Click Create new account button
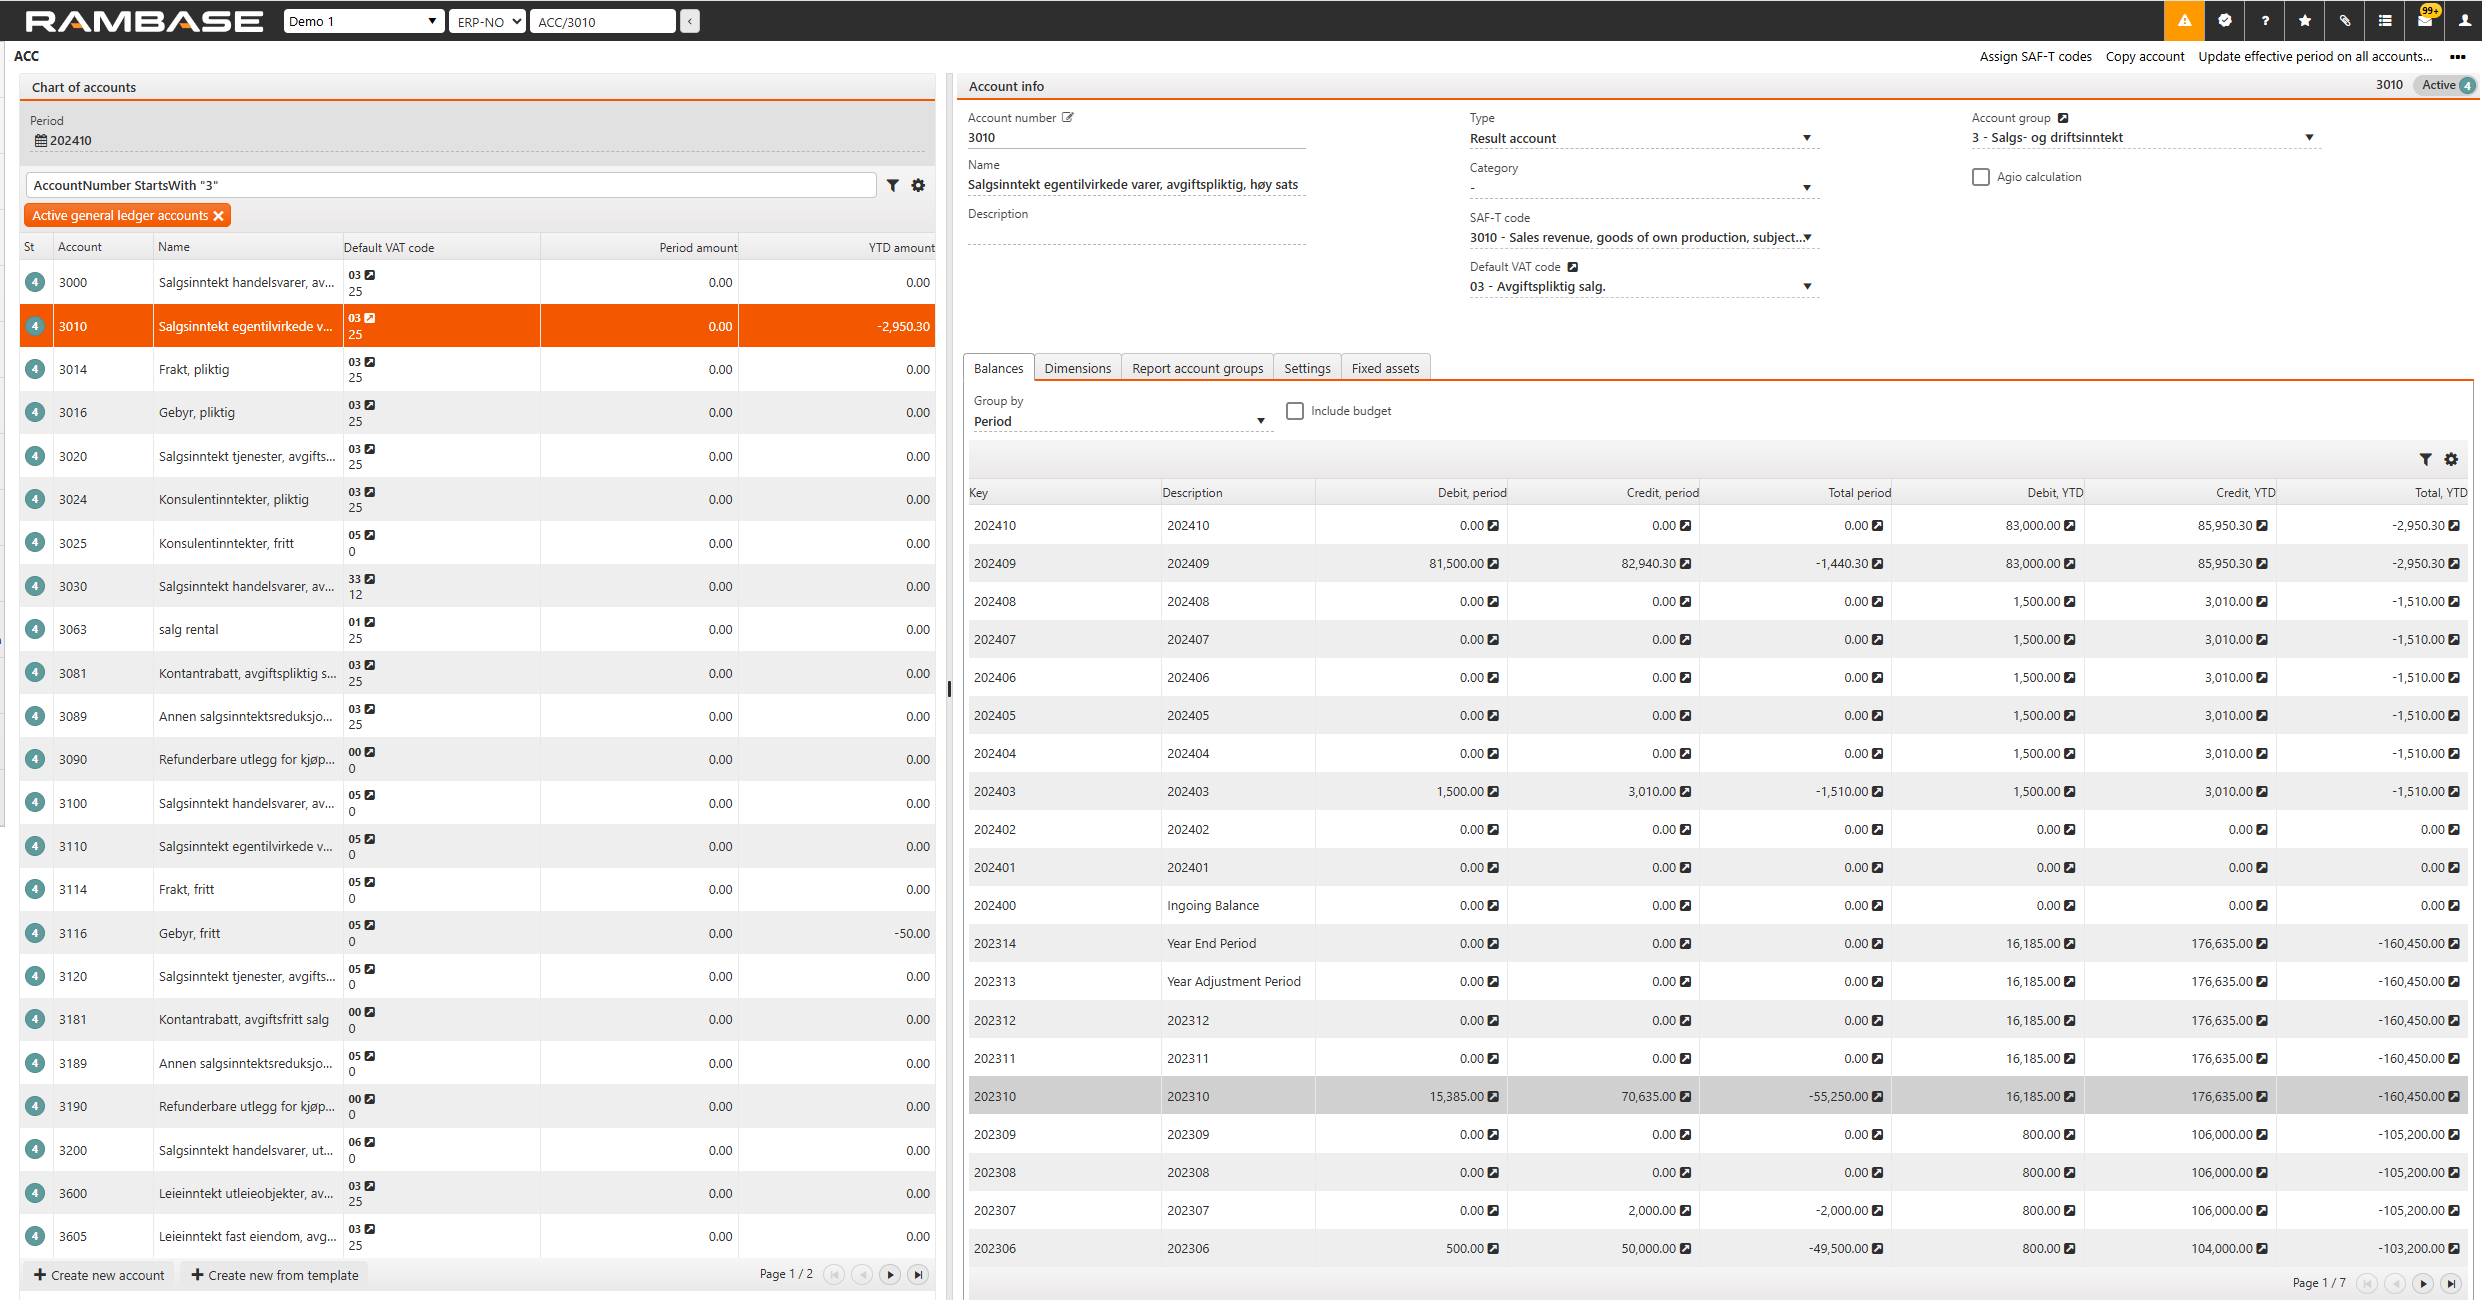 tap(99, 1275)
